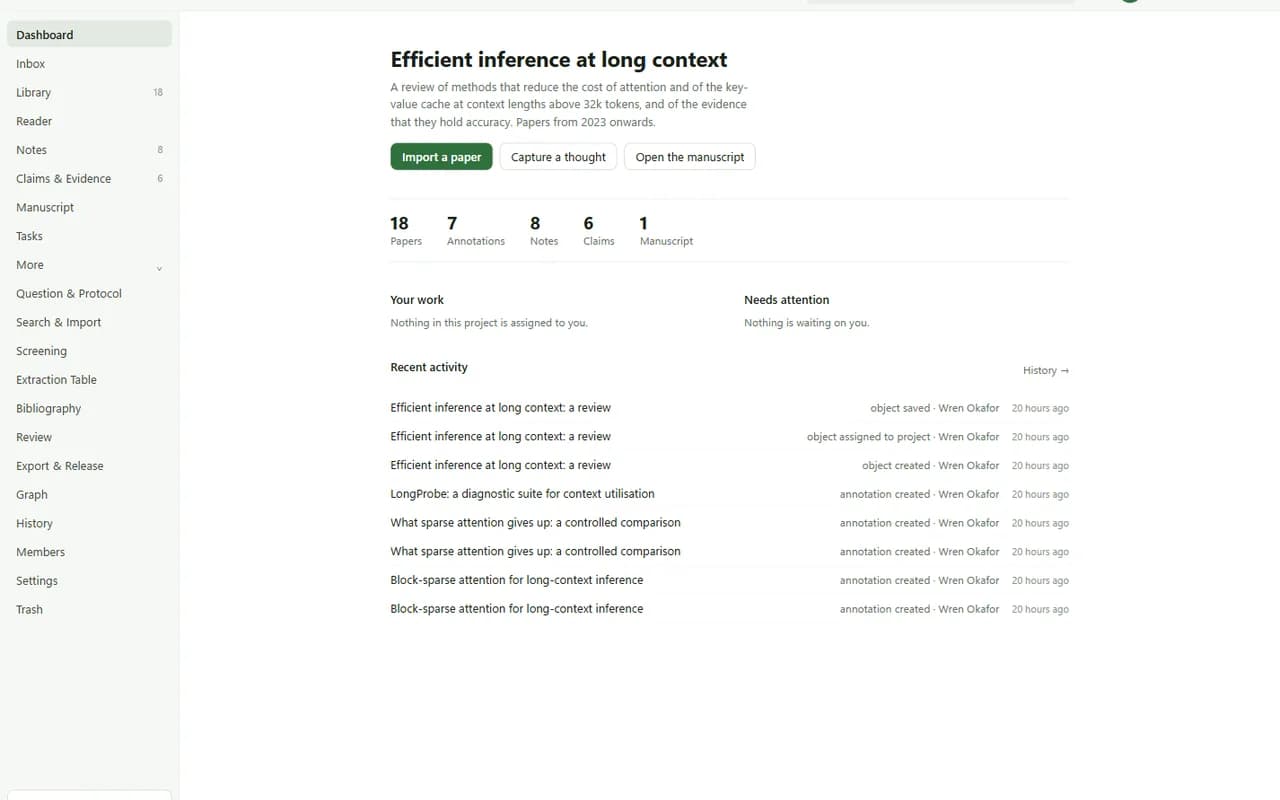Click the green Import a paper button
The height and width of the screenshot is (800, 1280).
441,157
